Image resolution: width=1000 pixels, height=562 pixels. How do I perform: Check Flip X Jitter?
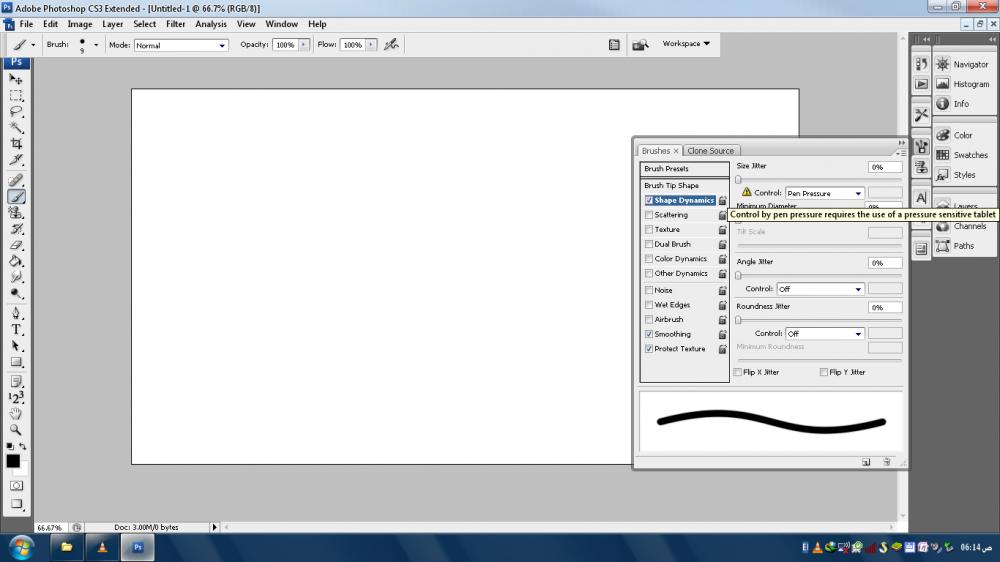coord(738,372)
